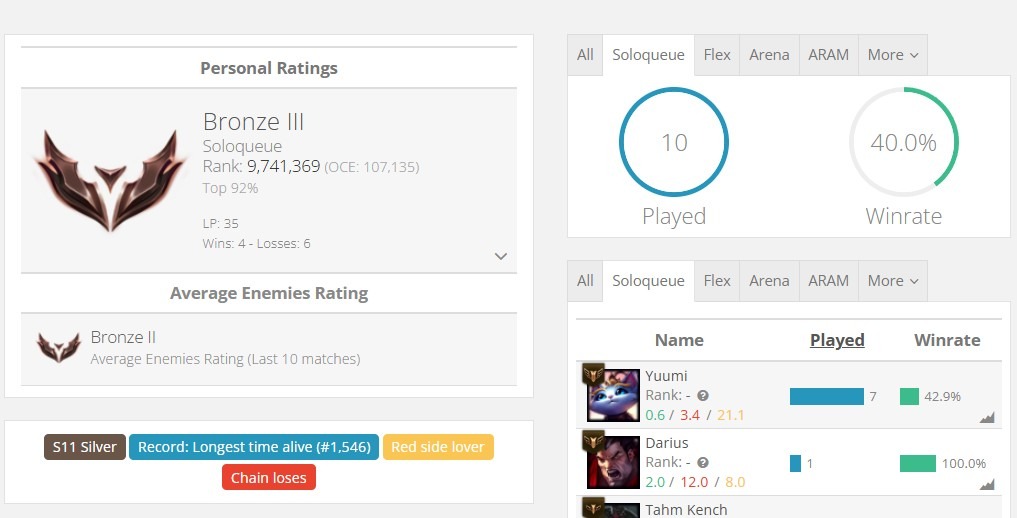Click the S11 Silver badge
The width and height of the screenshot is (1017, 518).
click(85, 447)
